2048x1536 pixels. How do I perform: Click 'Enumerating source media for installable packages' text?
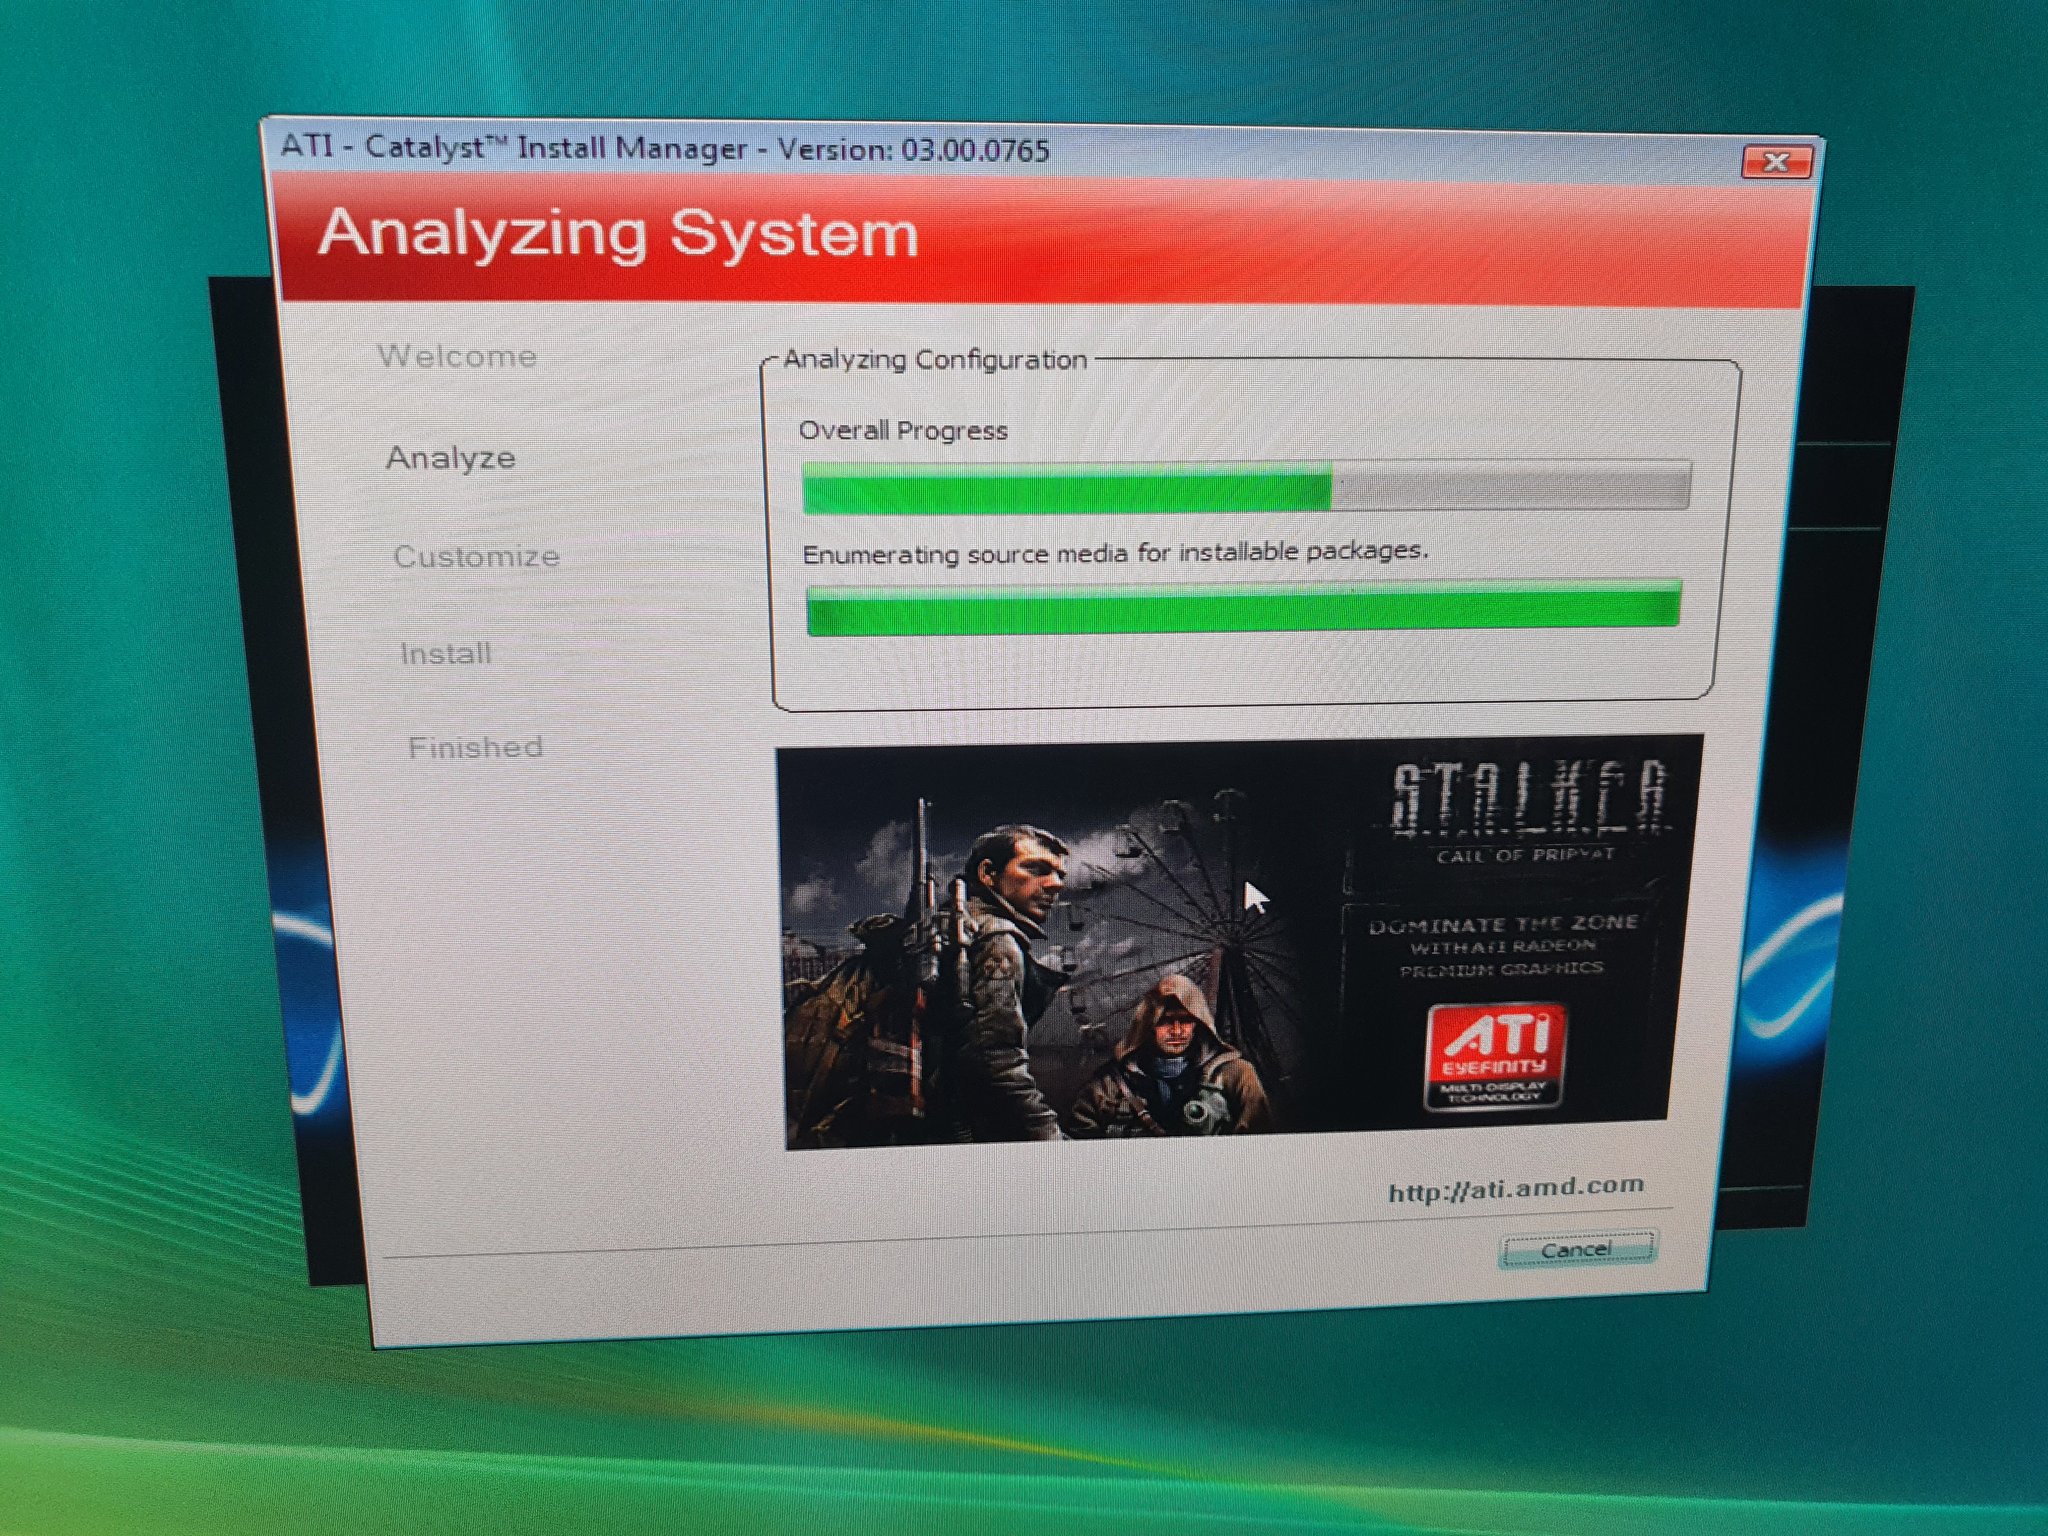click(x=1115, y=552)
